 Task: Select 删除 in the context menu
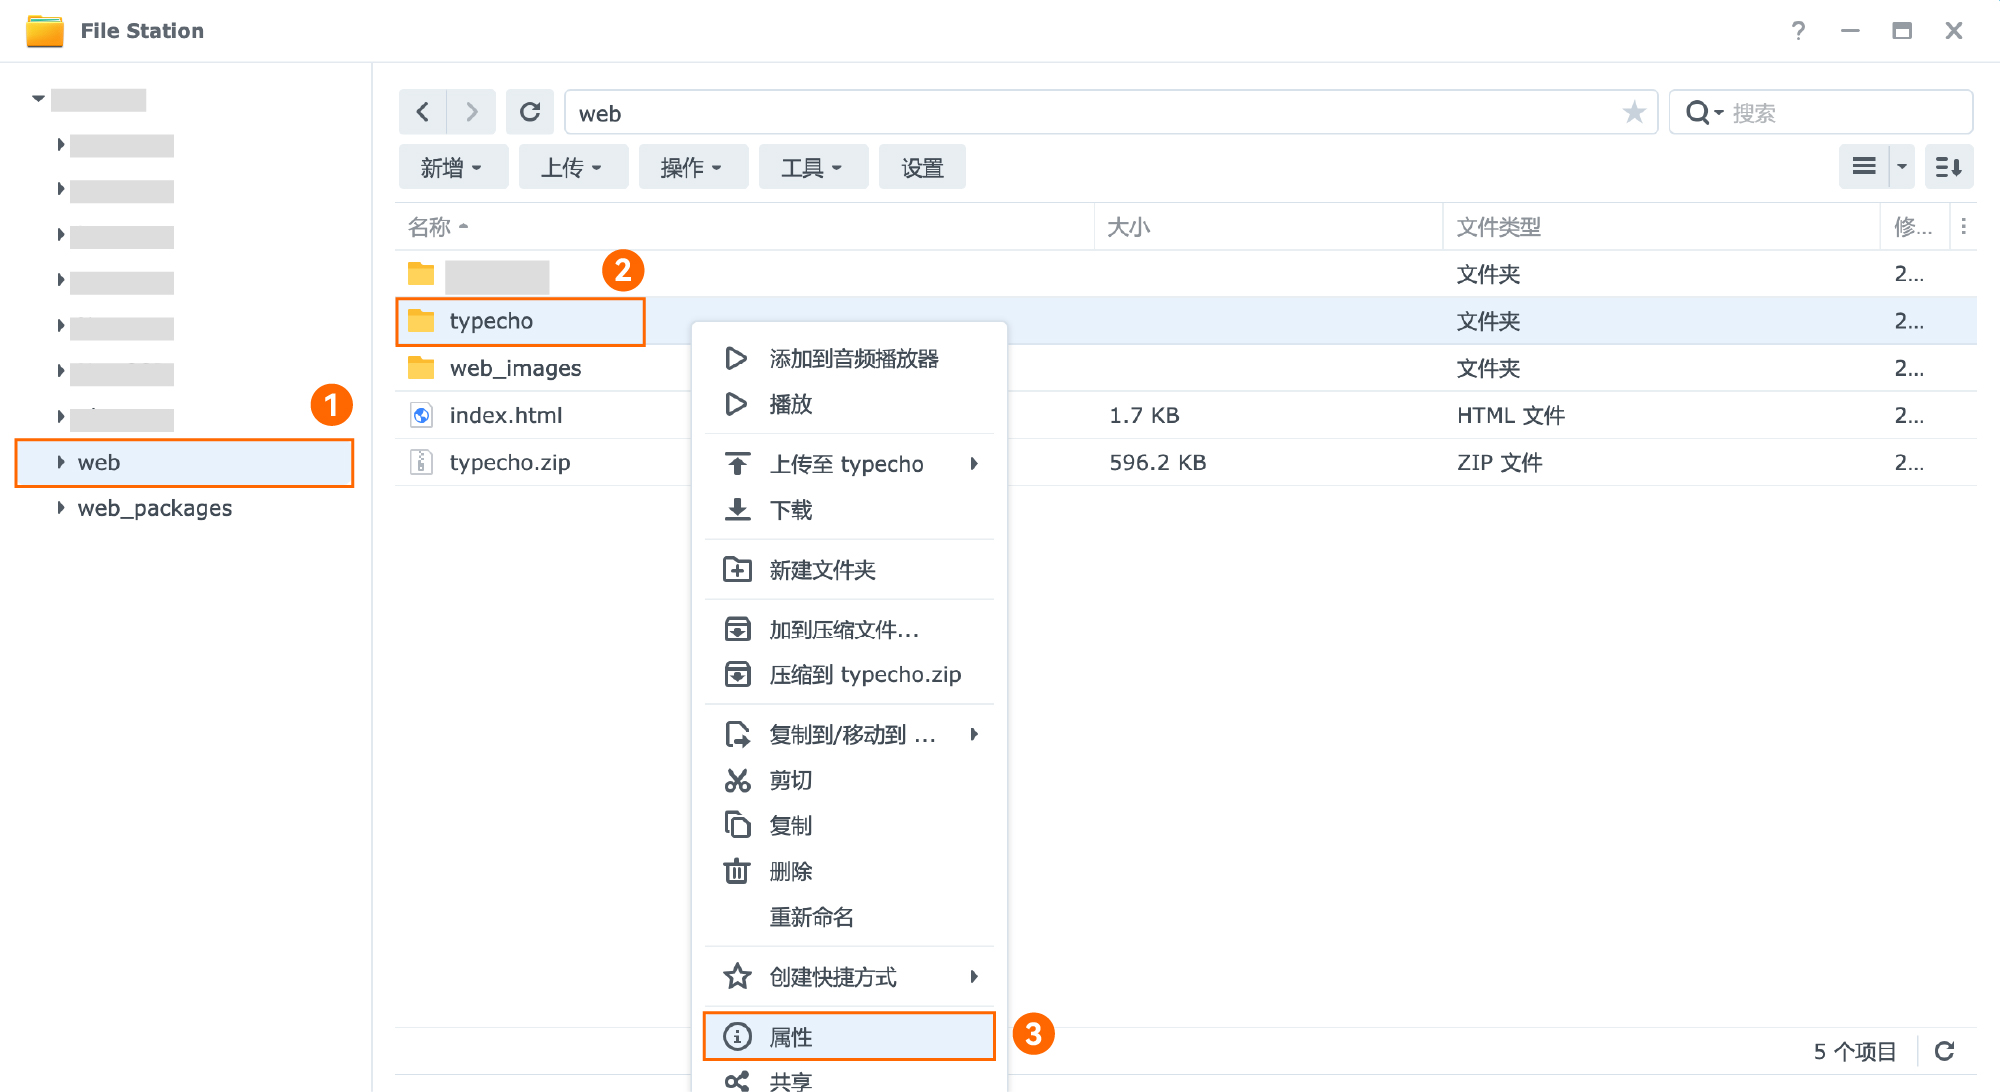click(x=790, y=872)
